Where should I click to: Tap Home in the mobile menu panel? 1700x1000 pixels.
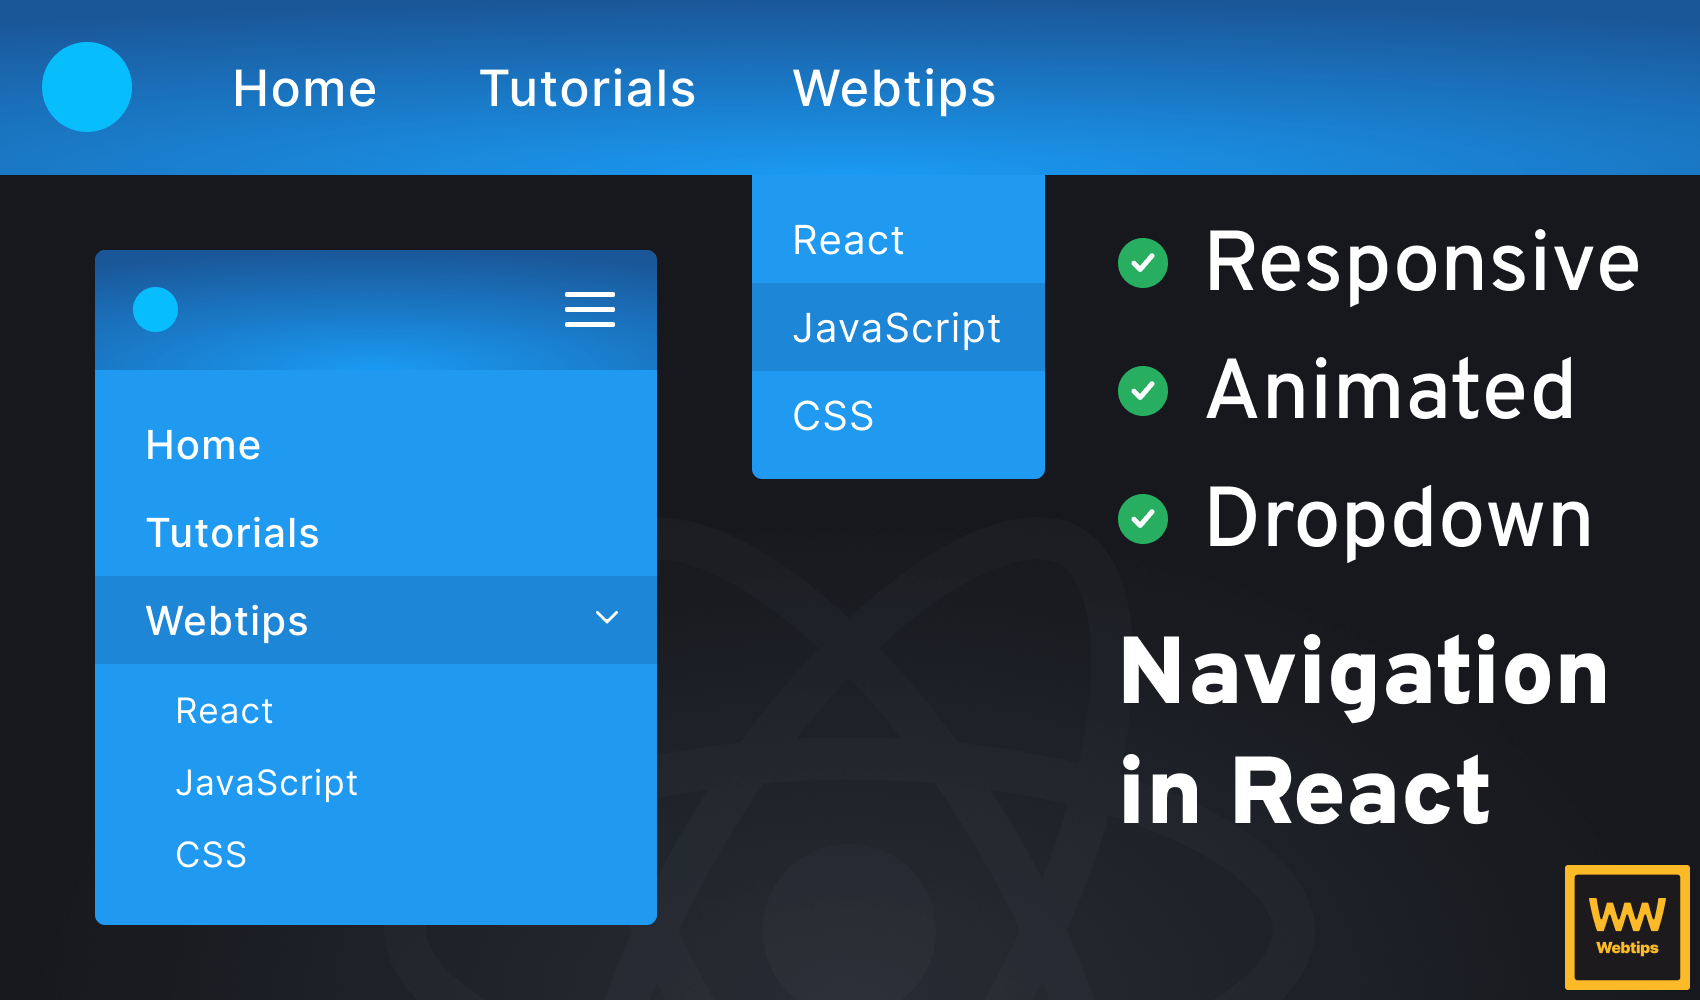(x=203, y=445)
